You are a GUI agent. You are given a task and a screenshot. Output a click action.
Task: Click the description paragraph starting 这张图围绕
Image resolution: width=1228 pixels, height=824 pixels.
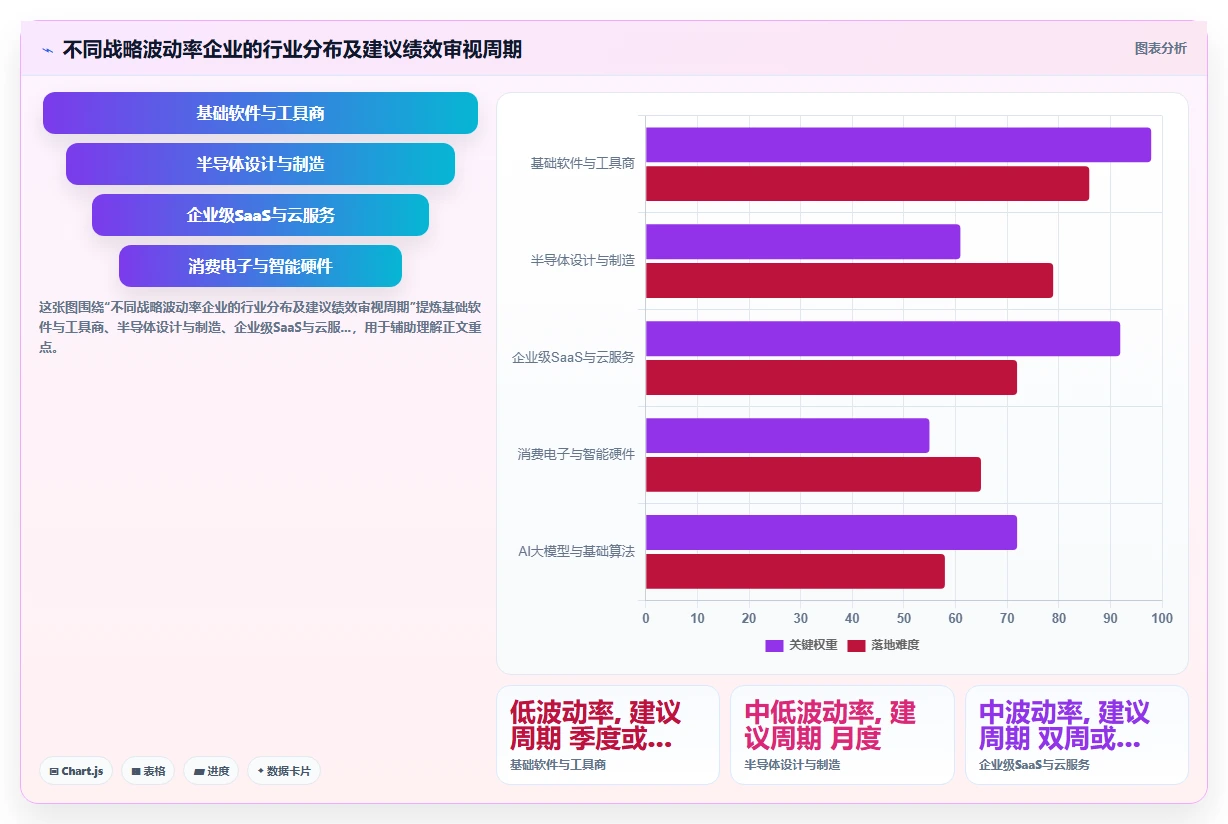click(260, 327)
